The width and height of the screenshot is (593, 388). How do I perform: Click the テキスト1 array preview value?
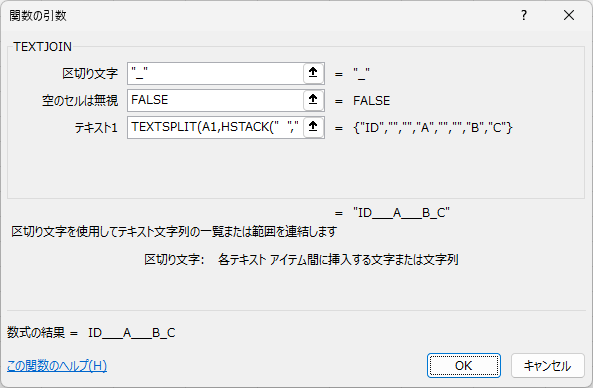point(433,128)
